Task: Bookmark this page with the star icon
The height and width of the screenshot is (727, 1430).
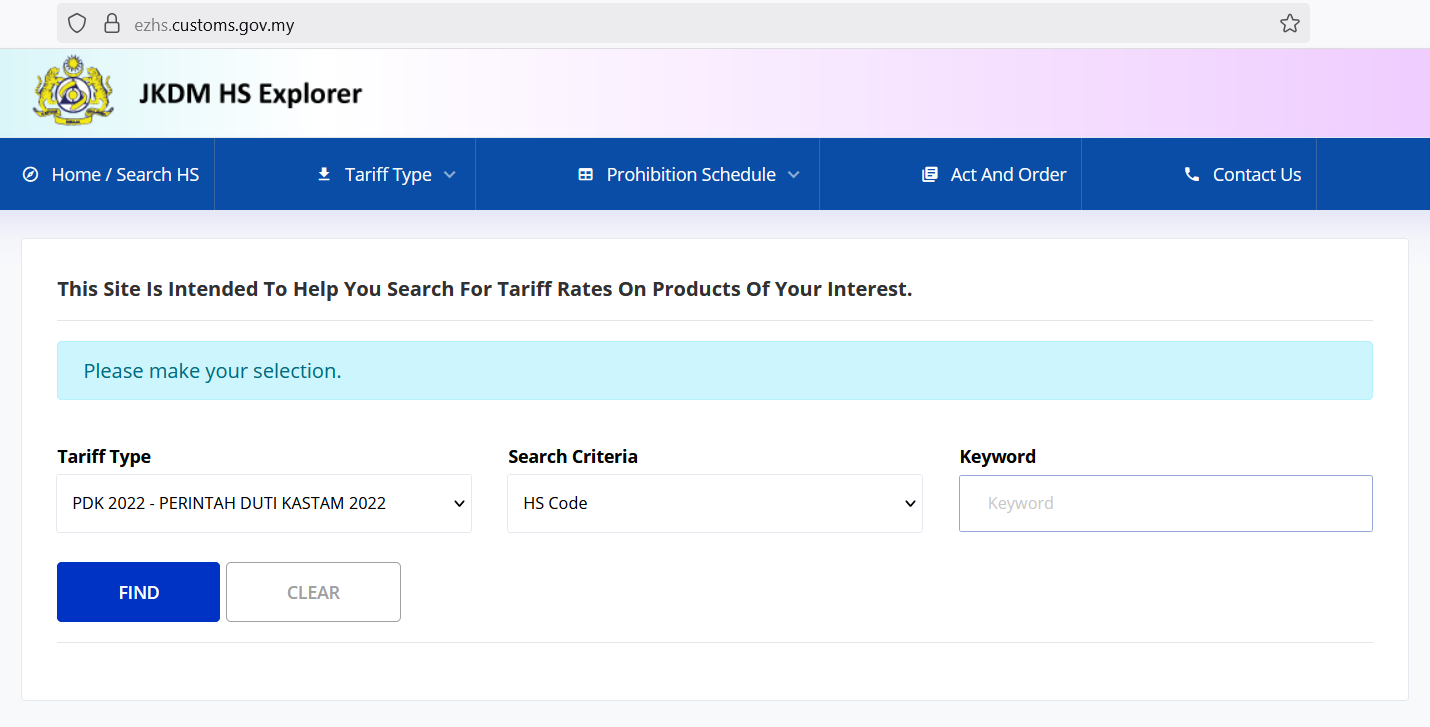Action: [1289, 24]
